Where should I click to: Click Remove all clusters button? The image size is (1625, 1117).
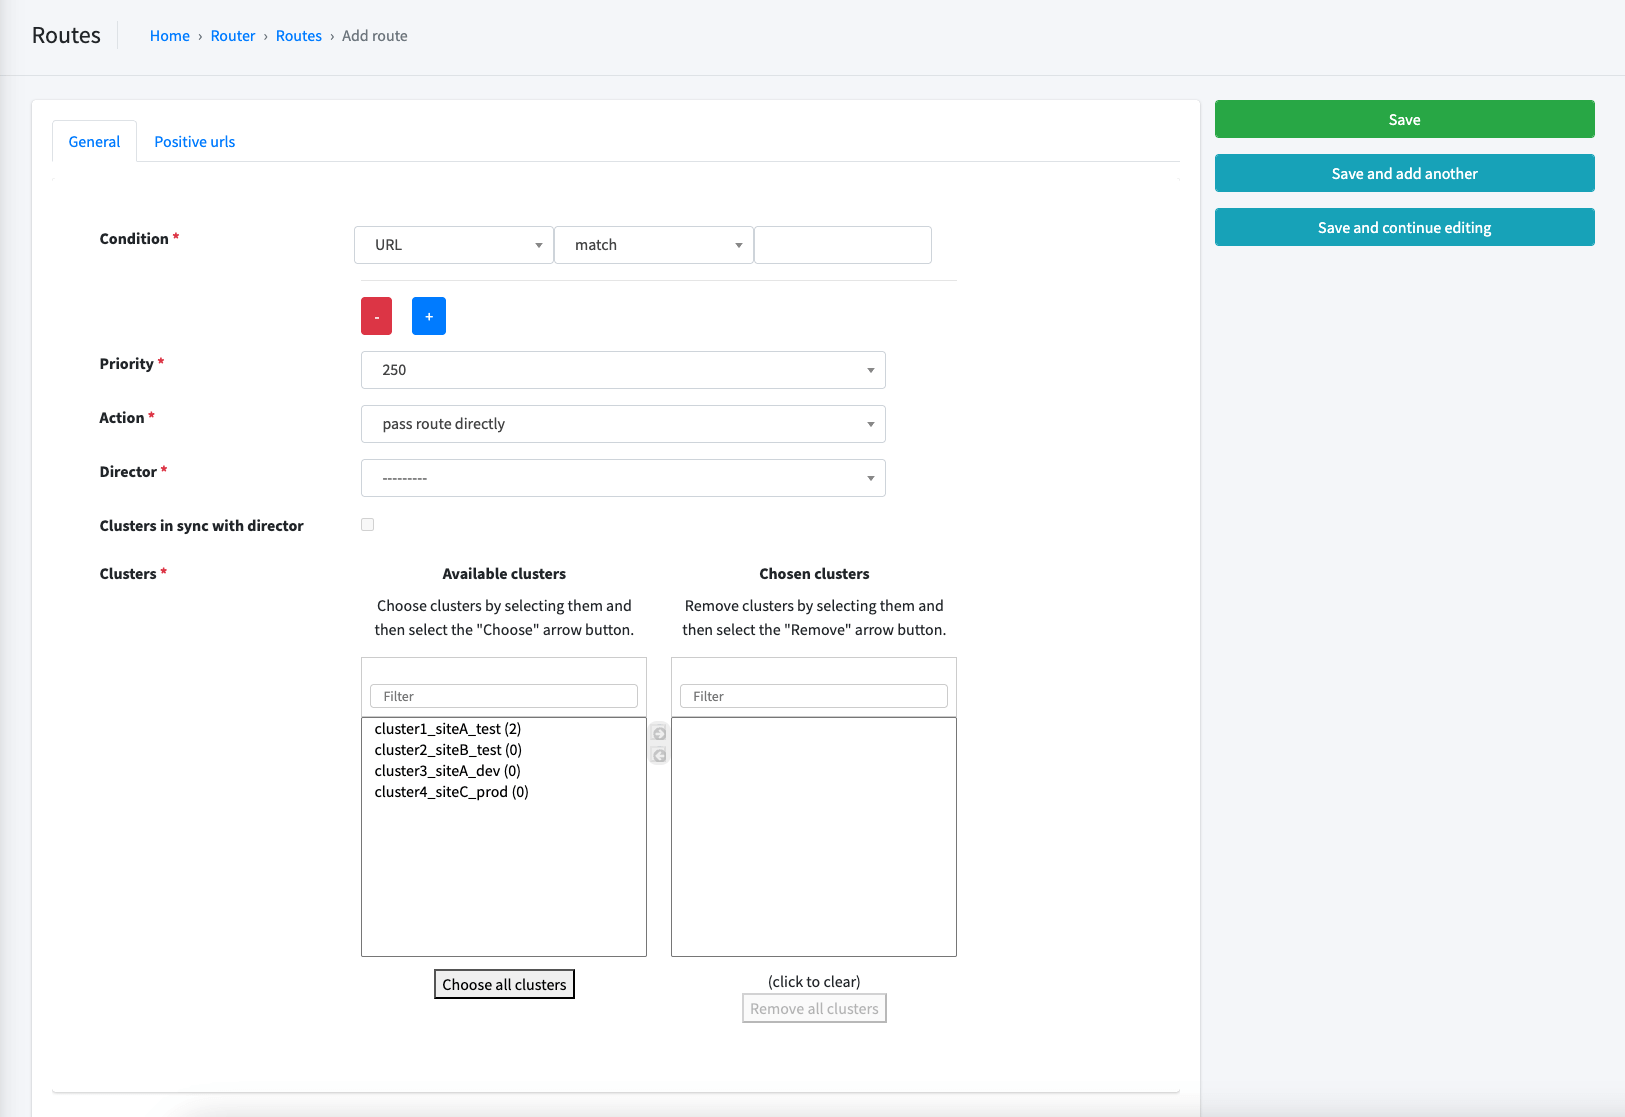(x=814, y=1008)
